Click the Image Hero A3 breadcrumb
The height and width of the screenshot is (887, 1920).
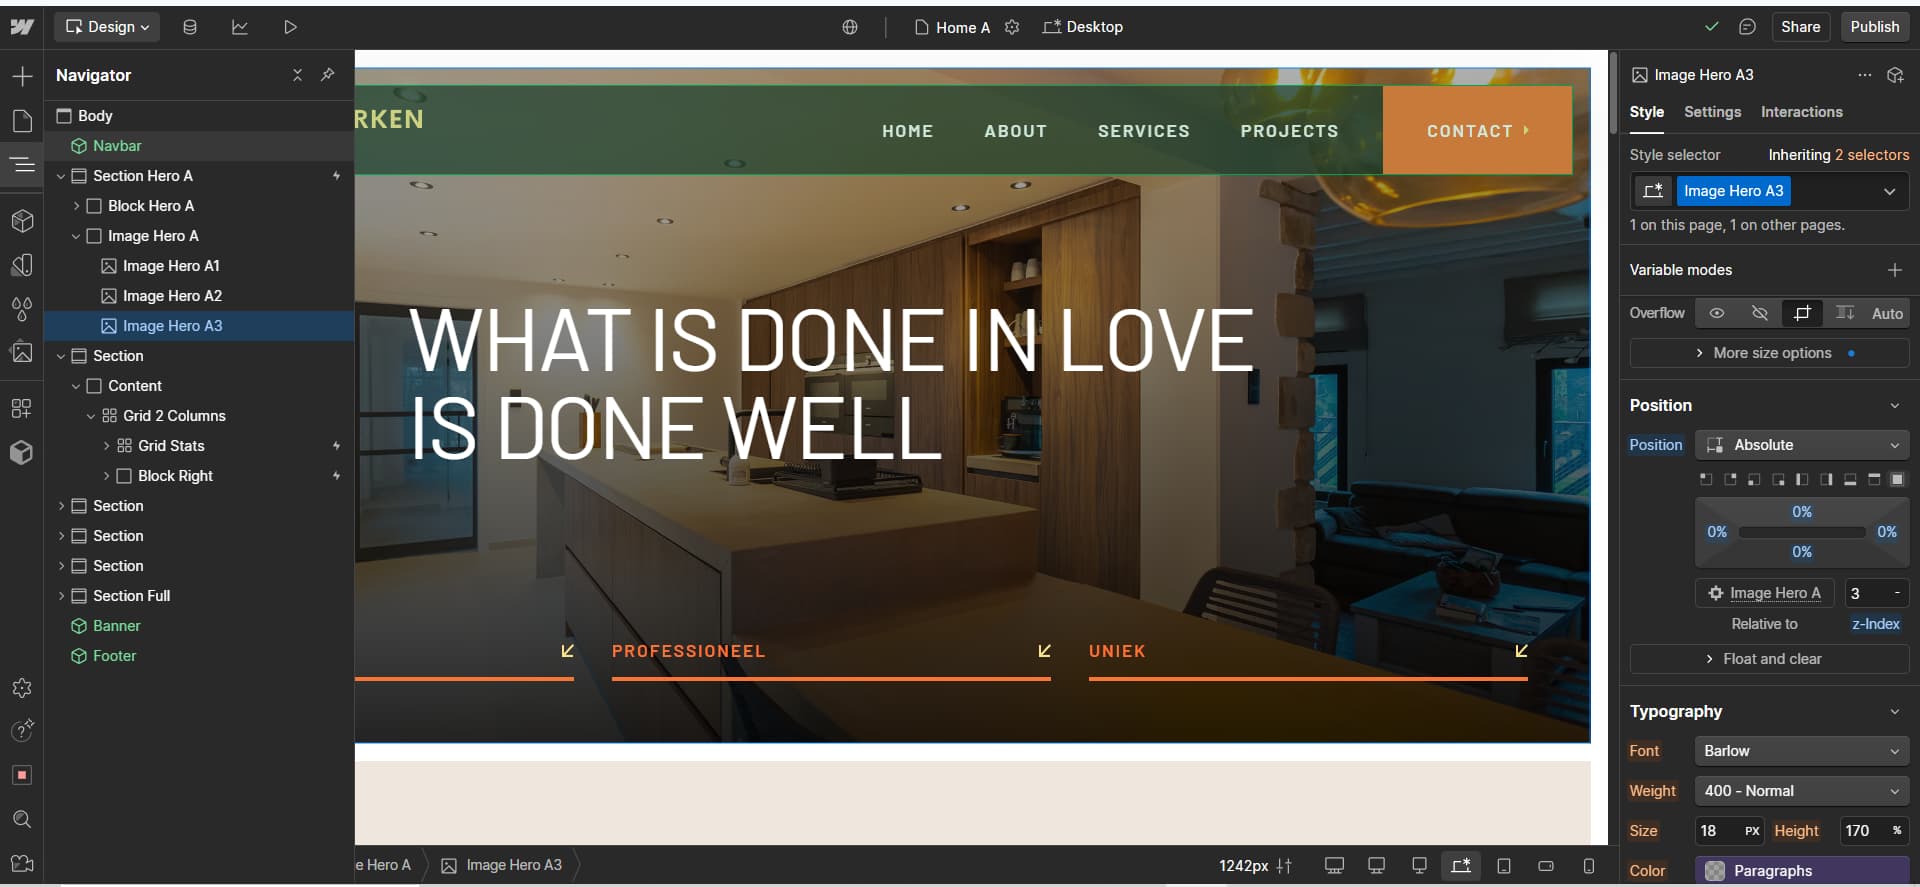click(x=503, y=865)
